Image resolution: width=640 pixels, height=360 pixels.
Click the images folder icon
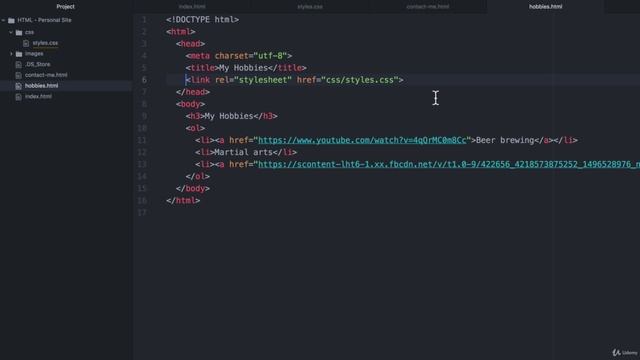tap(19, 54)
